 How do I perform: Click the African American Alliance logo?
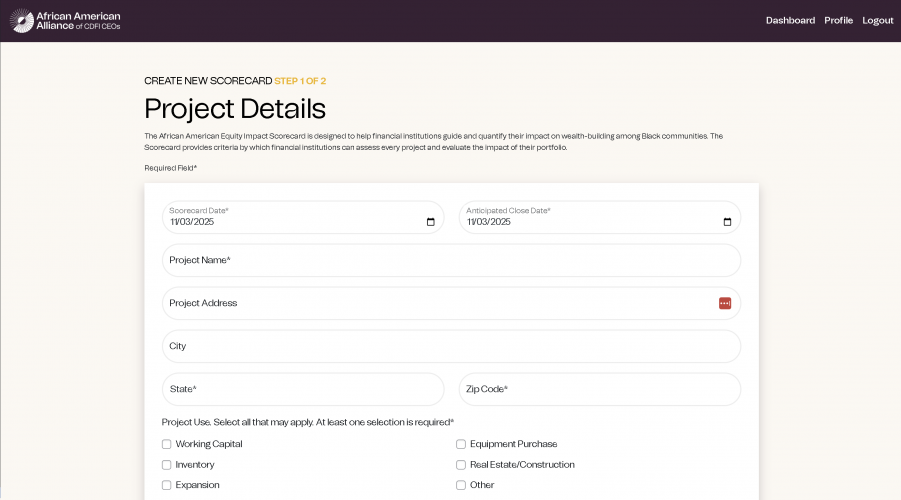pos(66,21)
